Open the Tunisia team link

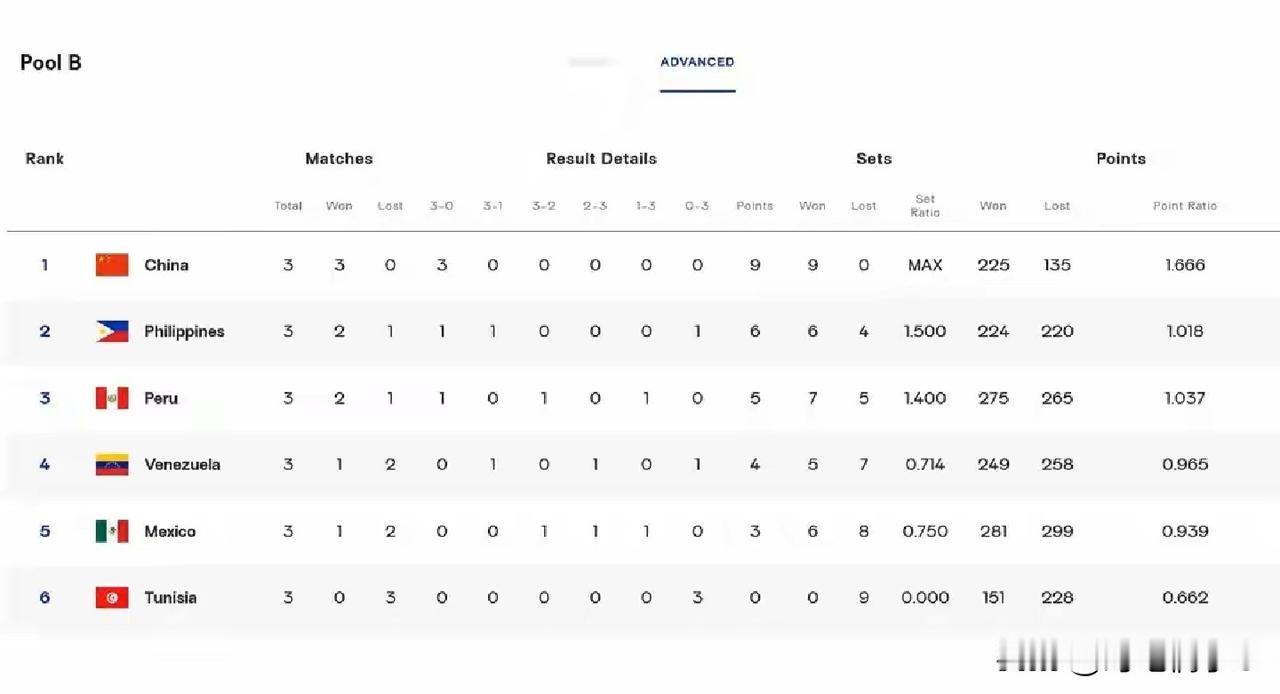(170, 597)
